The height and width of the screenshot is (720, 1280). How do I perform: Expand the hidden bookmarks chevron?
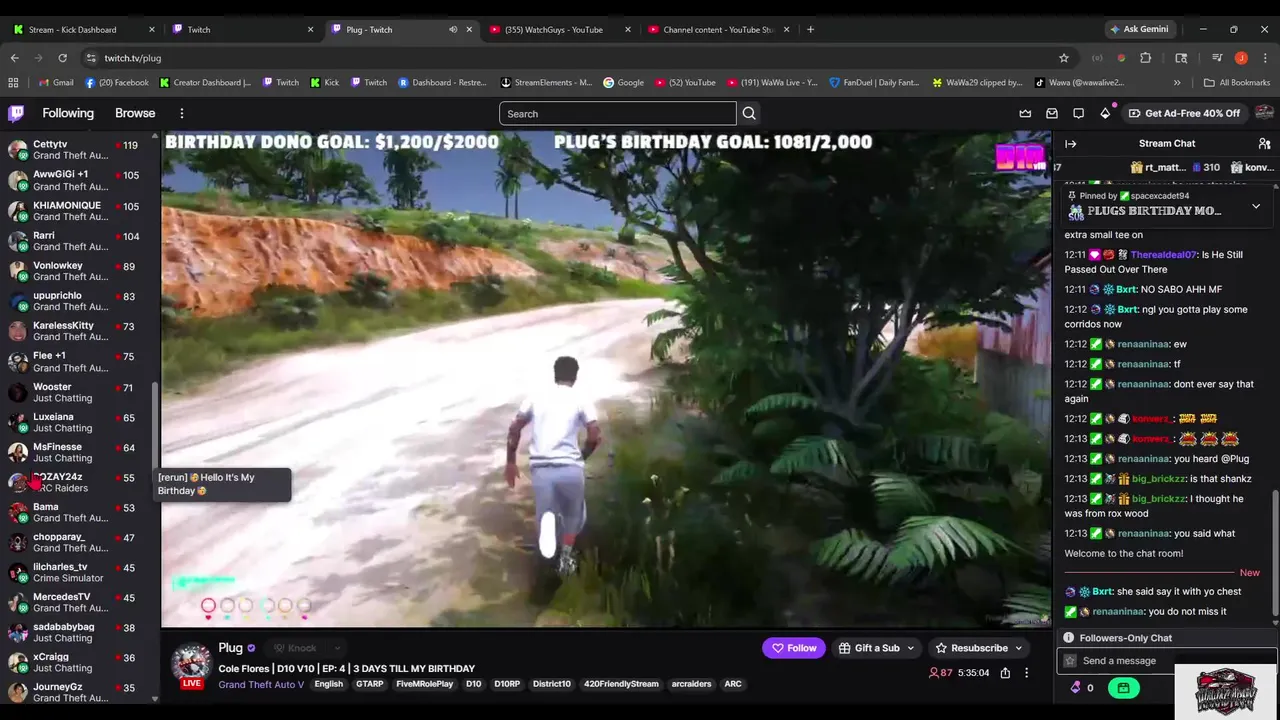tap(1177, 83)
